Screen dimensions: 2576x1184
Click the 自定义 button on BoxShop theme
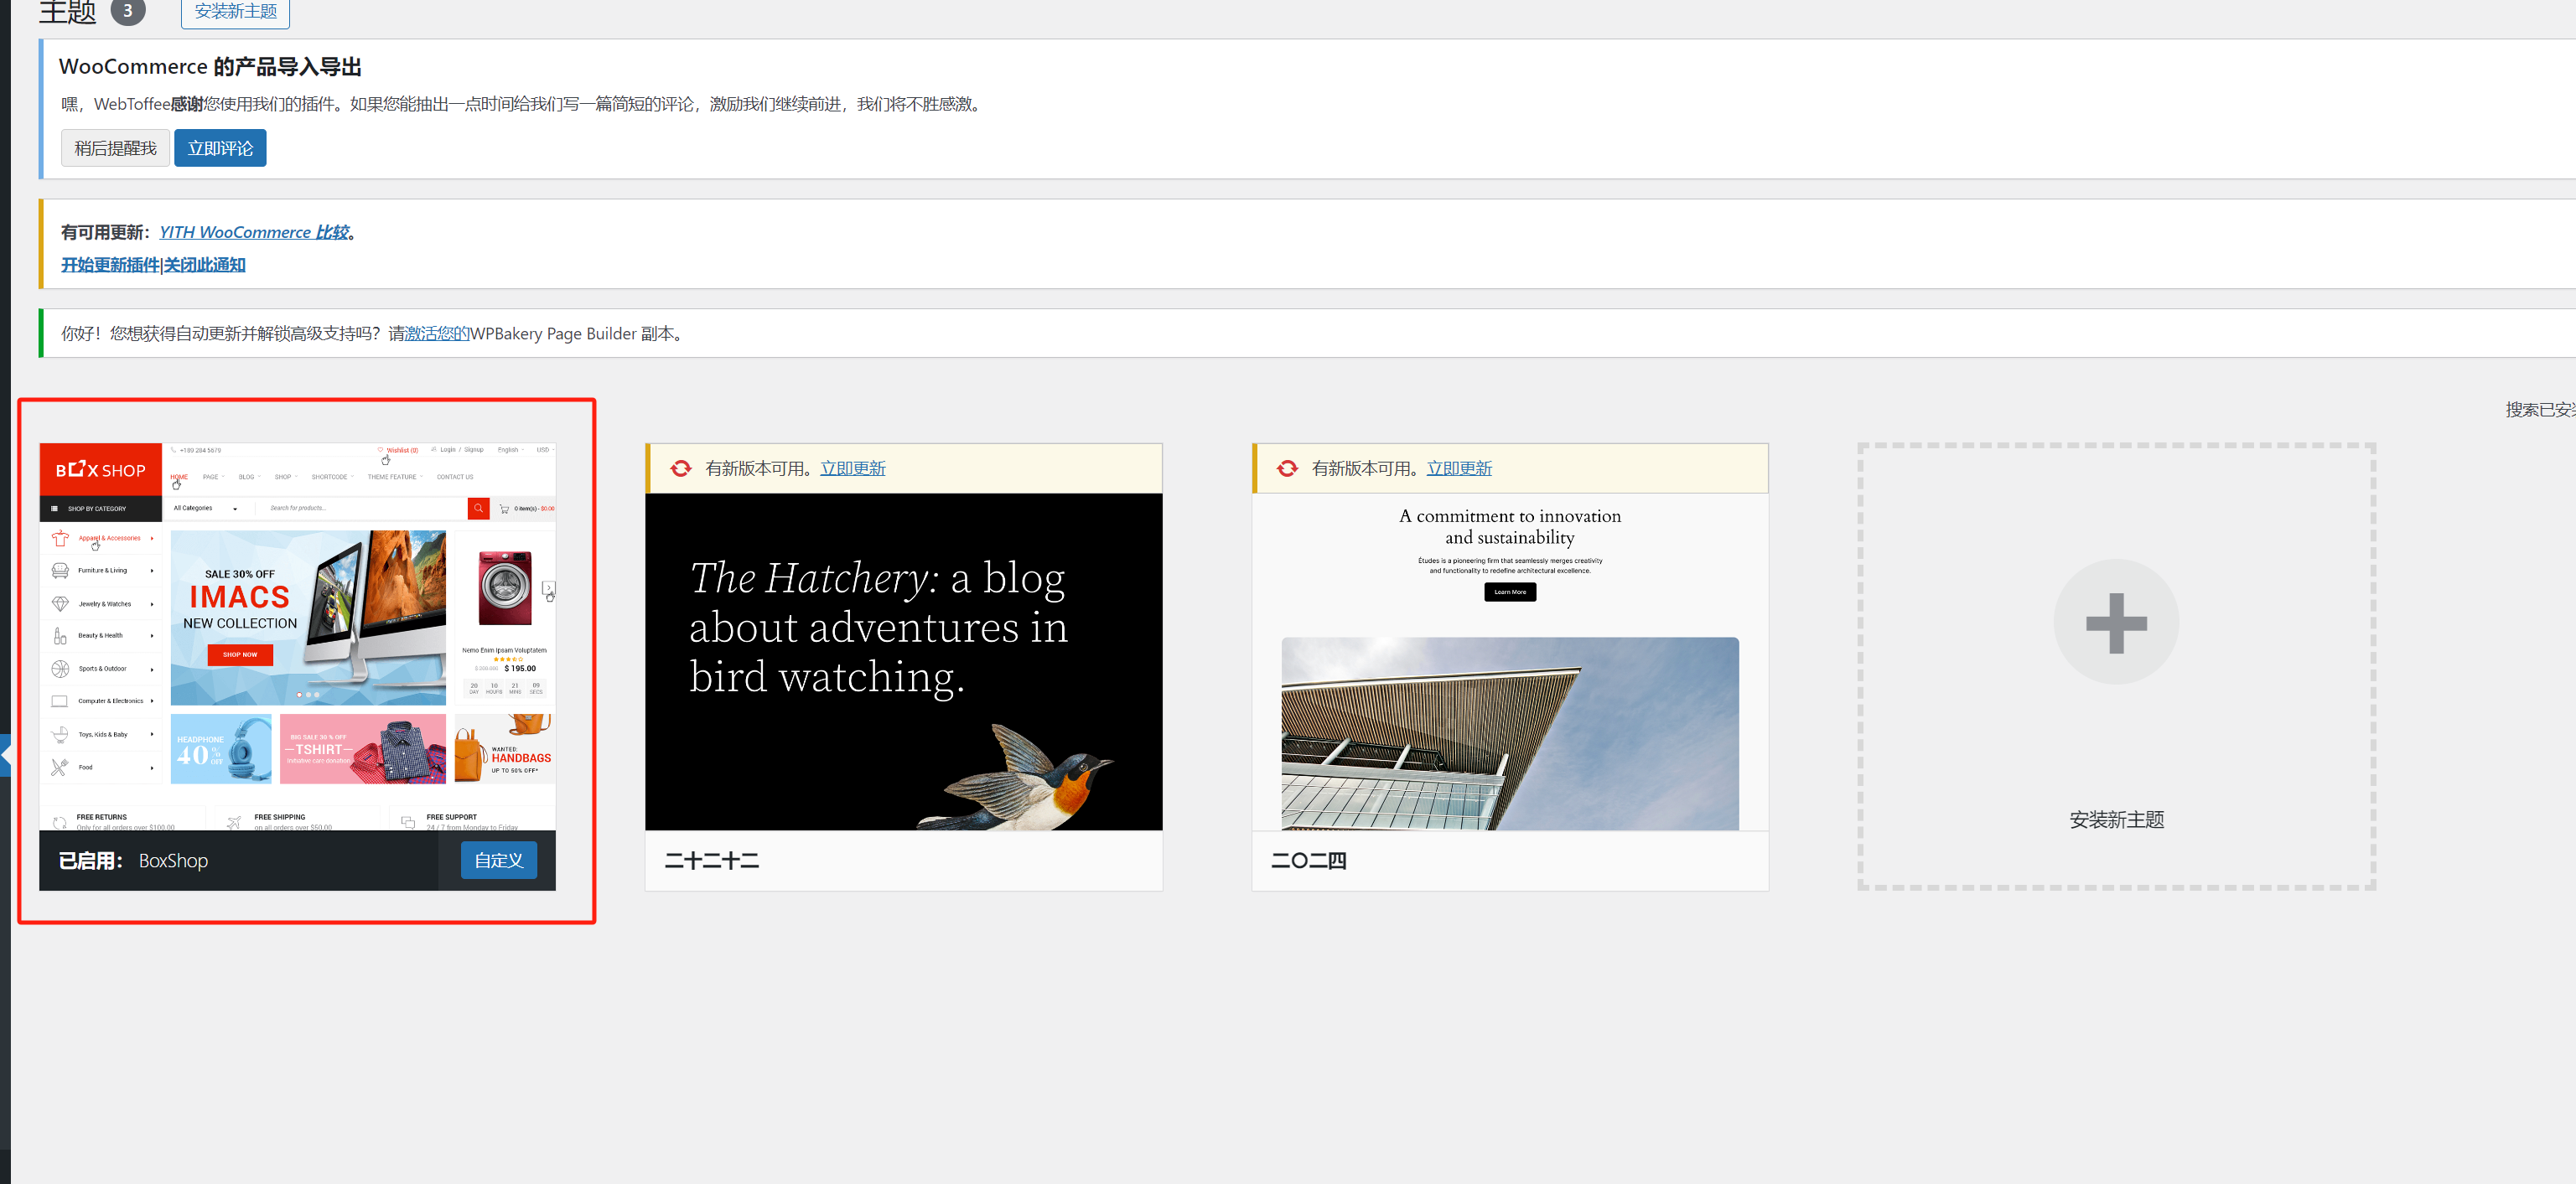(x=498, y=860)
